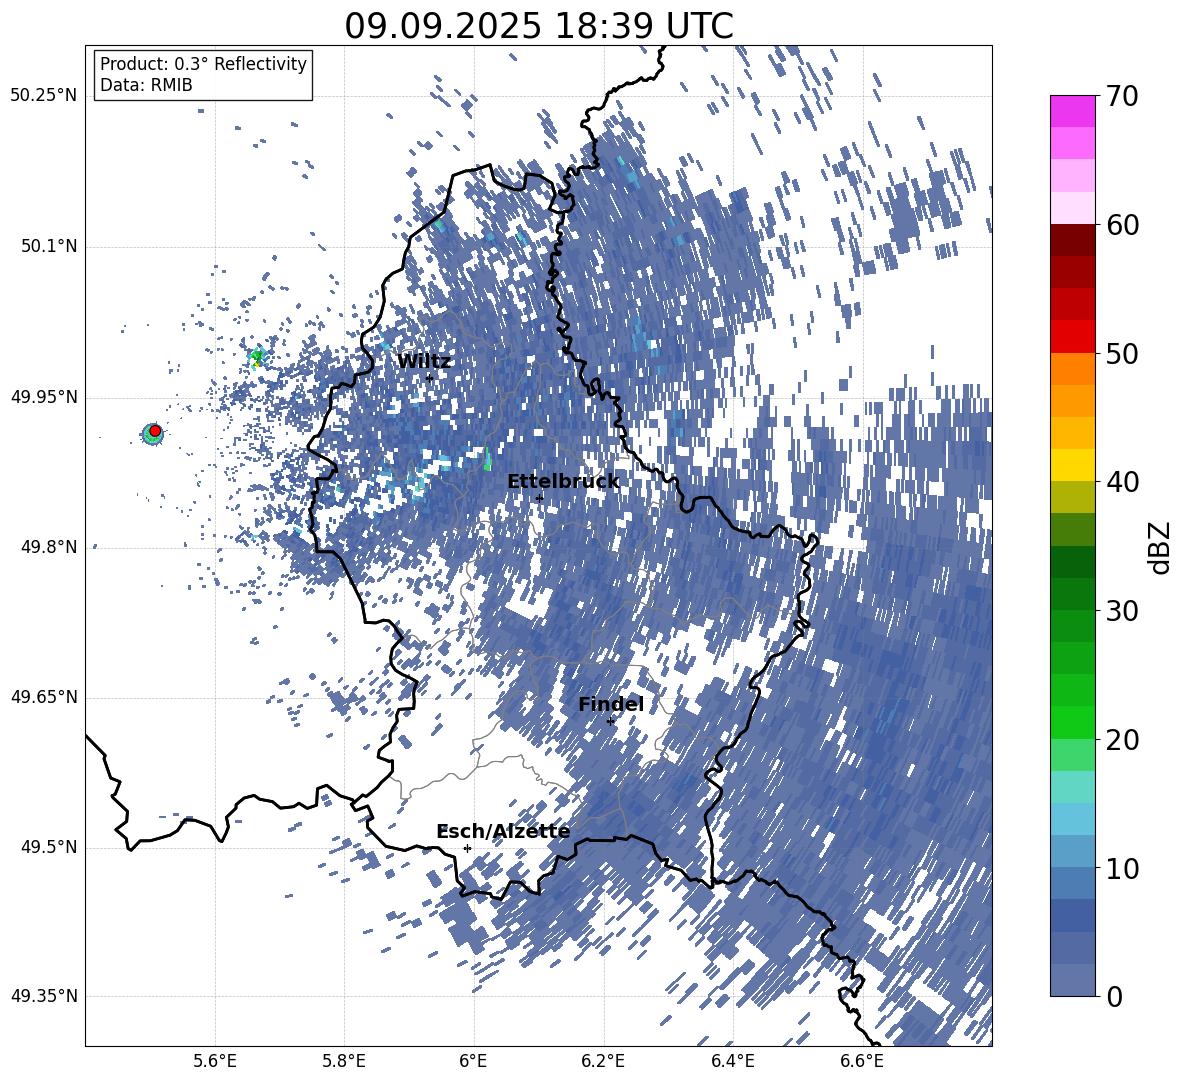Screen dimensions: 1184x1081
Task: Click the bright green colorbar segment near 20
Action: pos(1073,723)
